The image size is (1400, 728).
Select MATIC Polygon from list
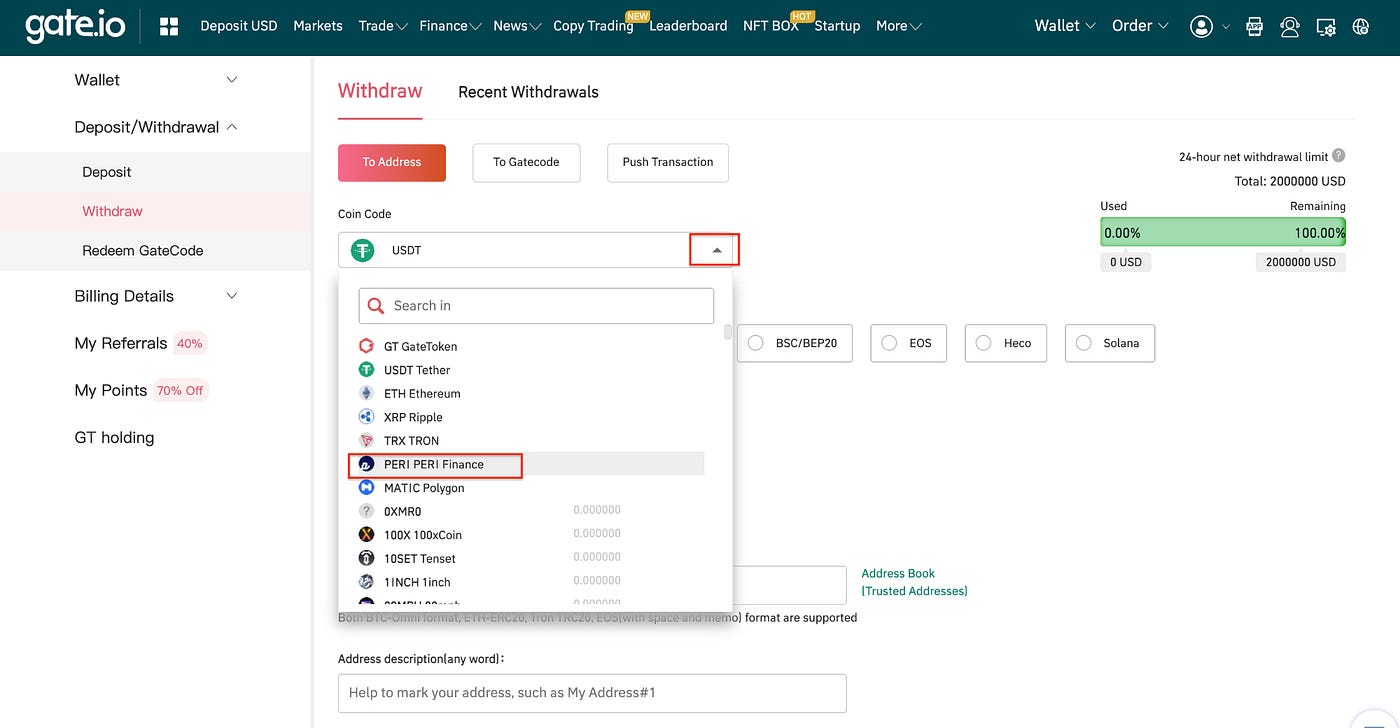pos(531,488)
